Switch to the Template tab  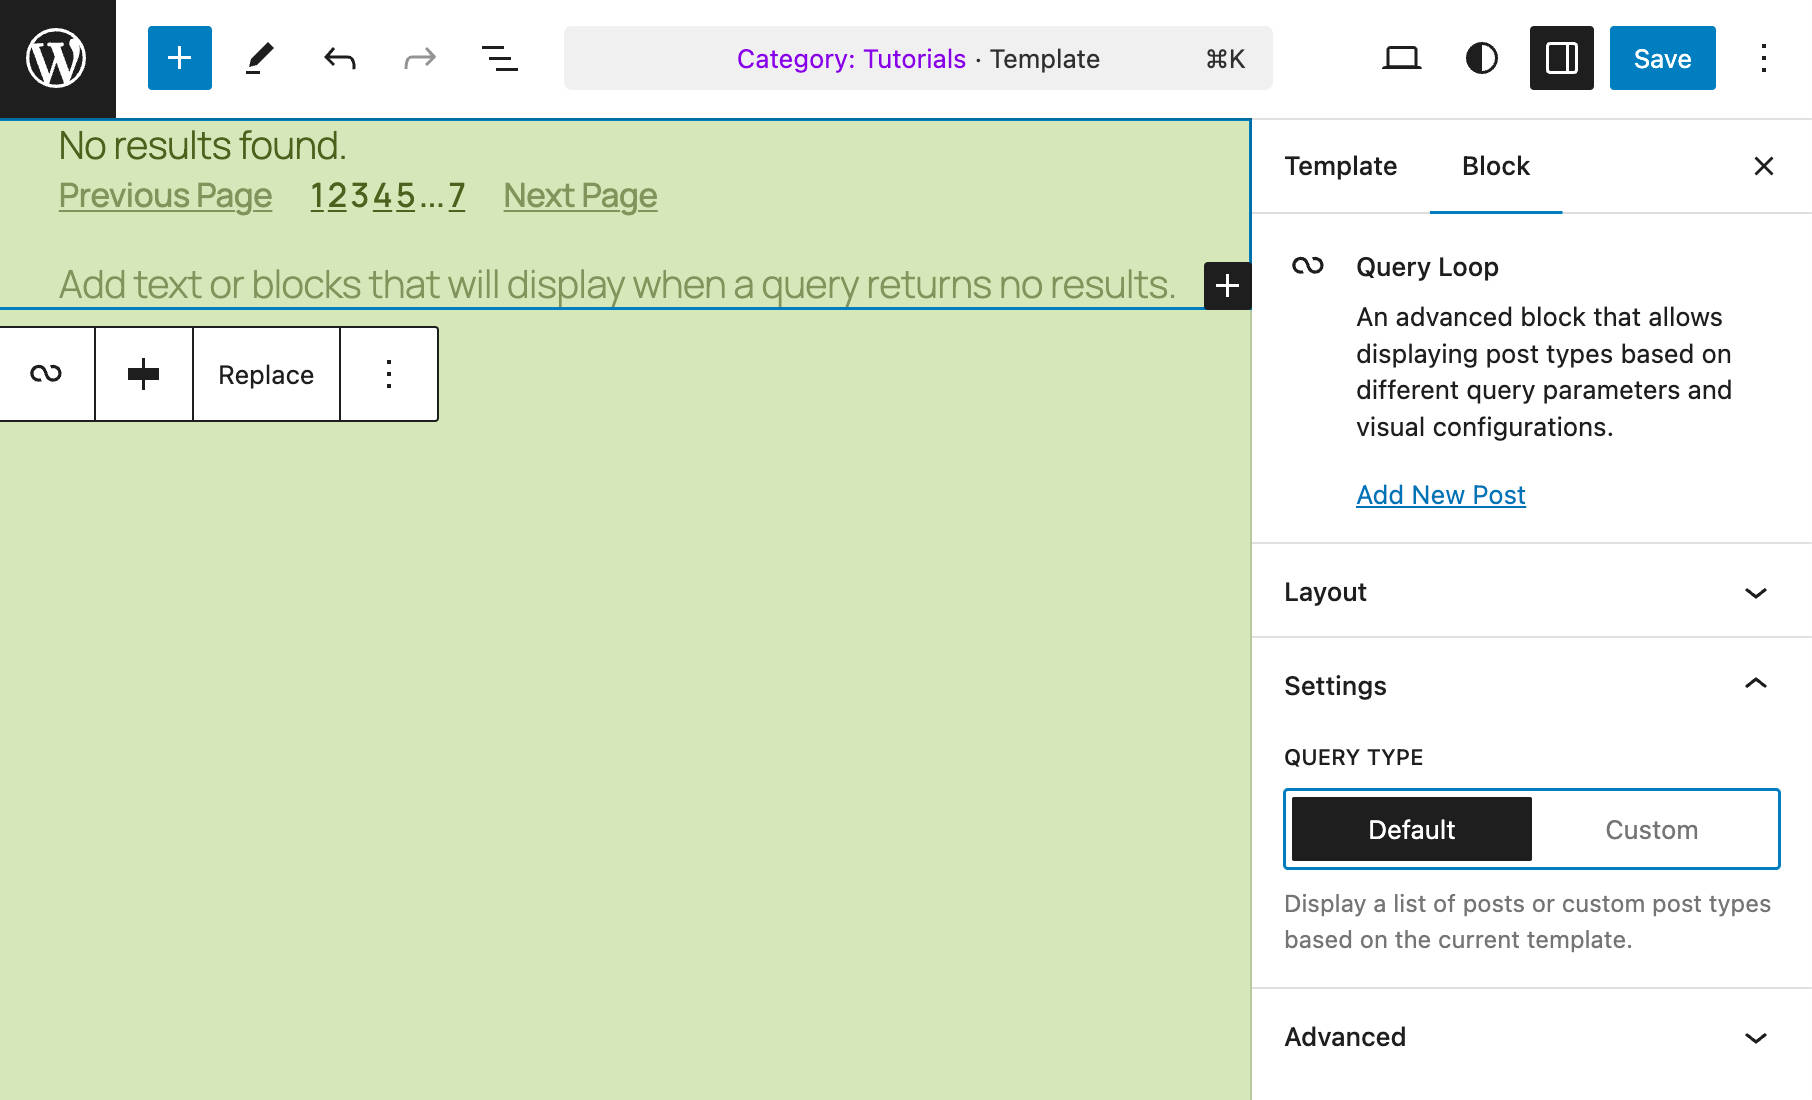(1341, 166)
